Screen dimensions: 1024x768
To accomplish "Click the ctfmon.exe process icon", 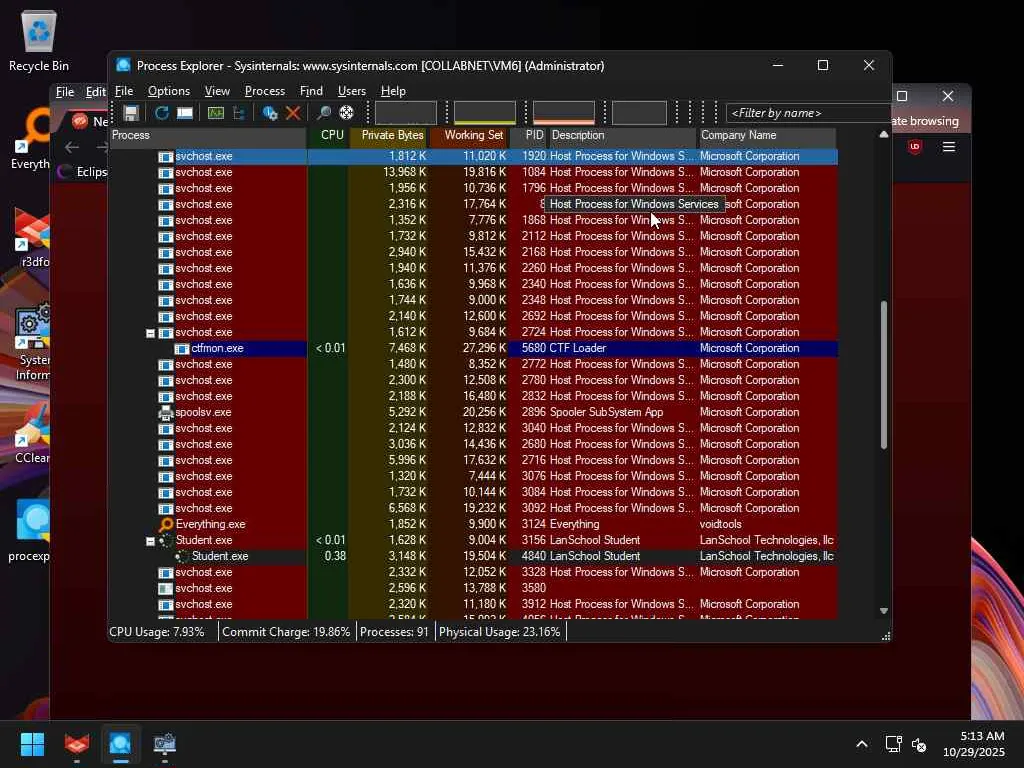I will pyautogui.click(x=182, y=348).
